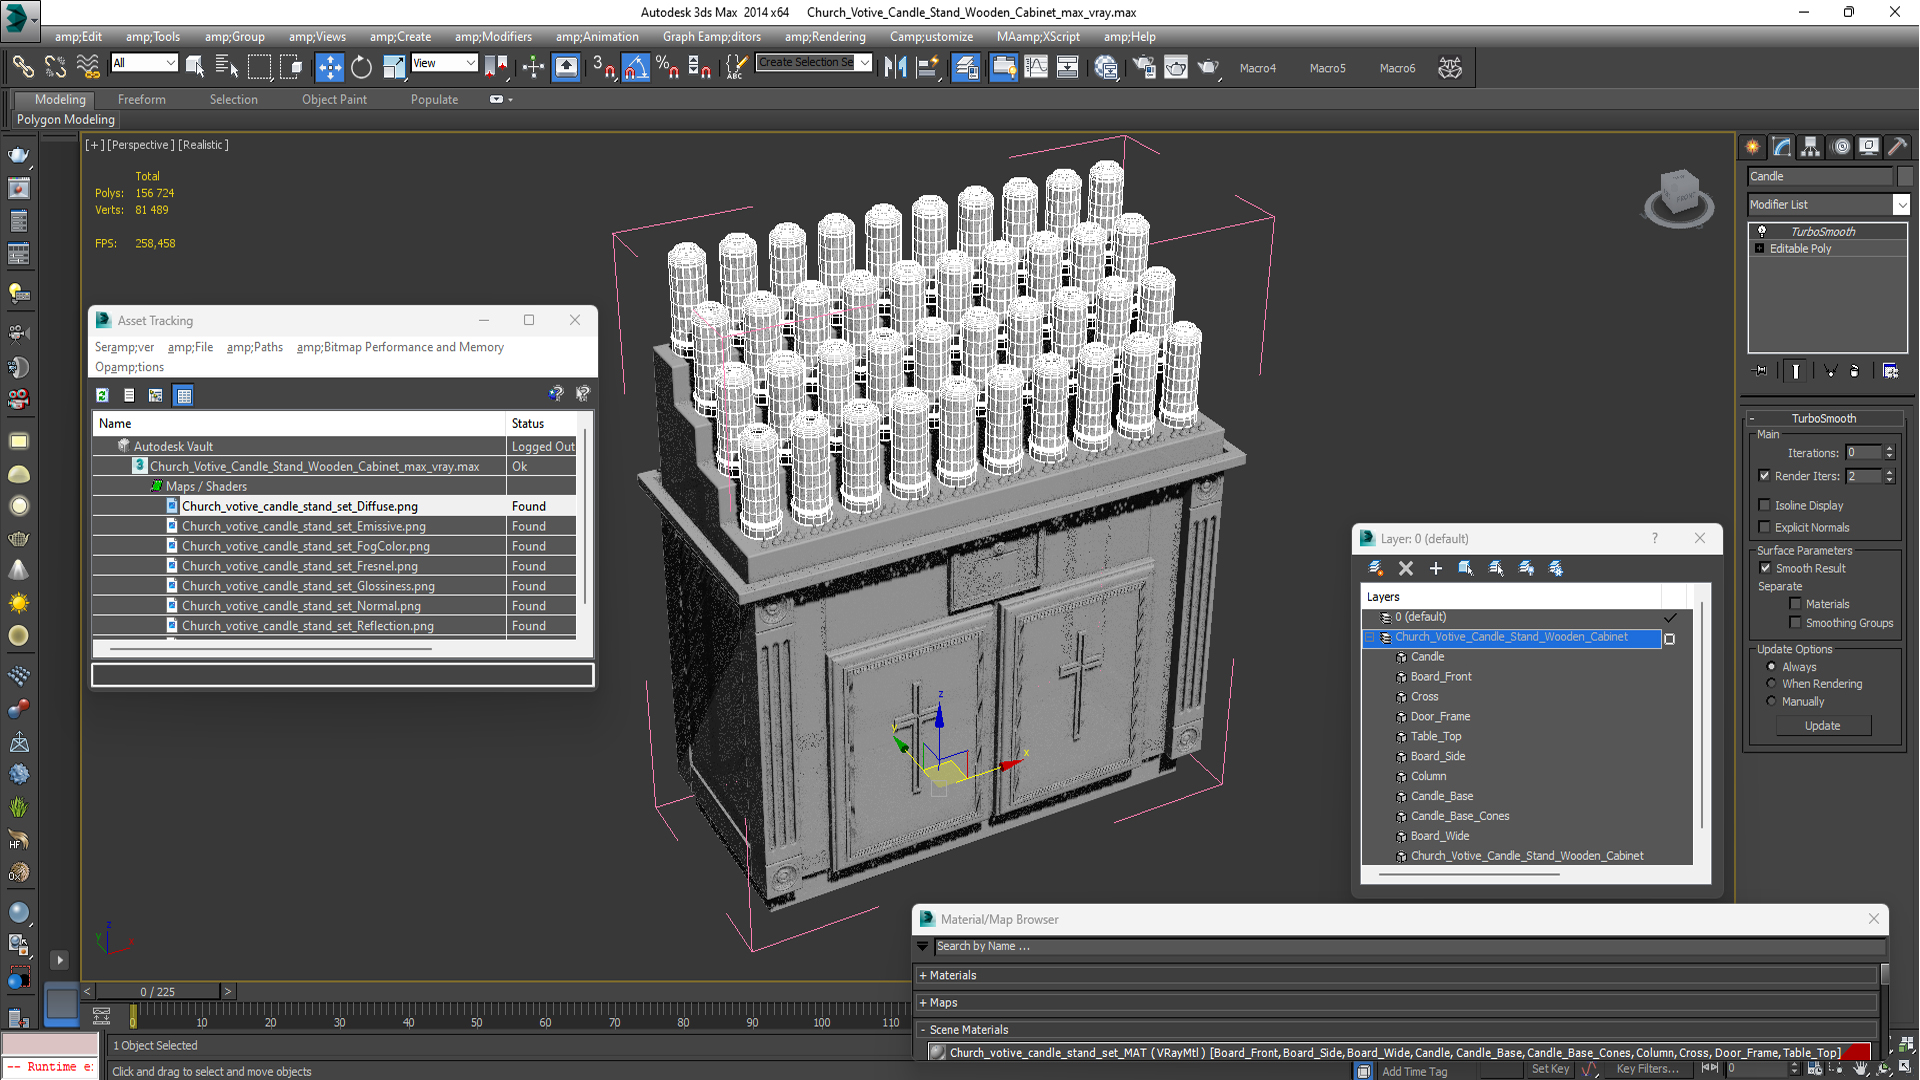1920x1080 pixels.
Task: Click the Search by Name field
Action: [x=1409, y=946]
